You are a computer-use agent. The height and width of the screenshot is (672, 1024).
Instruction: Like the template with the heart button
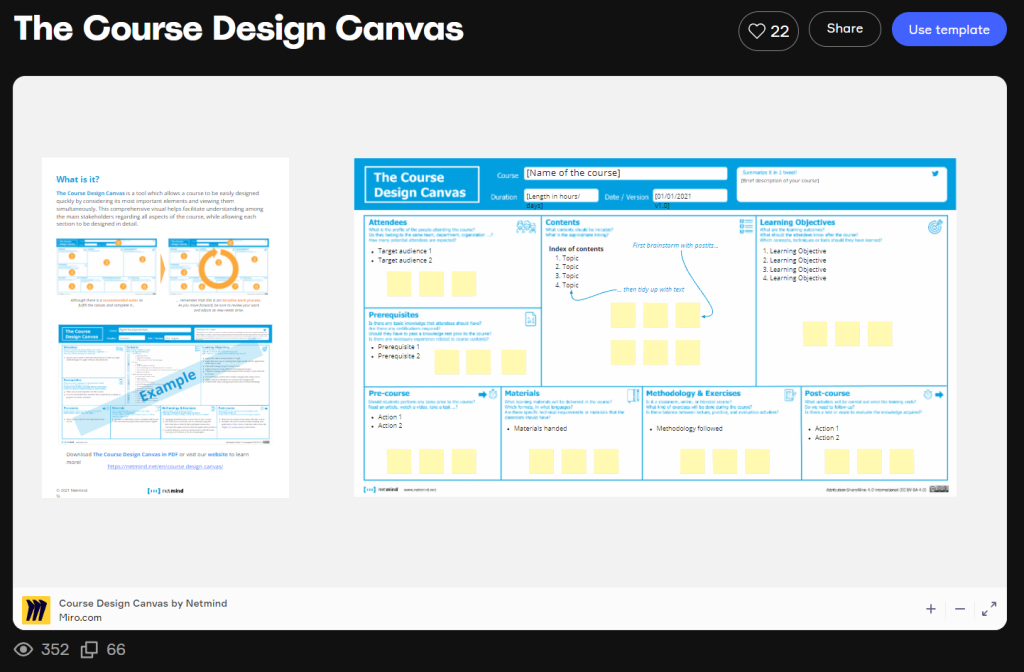768,30
